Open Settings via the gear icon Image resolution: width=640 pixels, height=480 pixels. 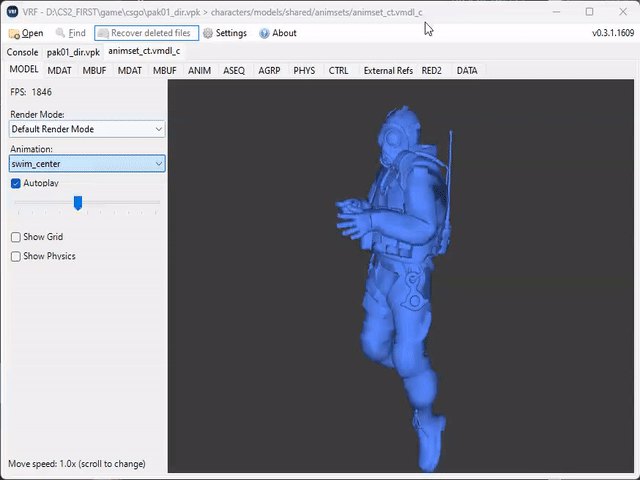pyautogui.click(x=208, y=33)
